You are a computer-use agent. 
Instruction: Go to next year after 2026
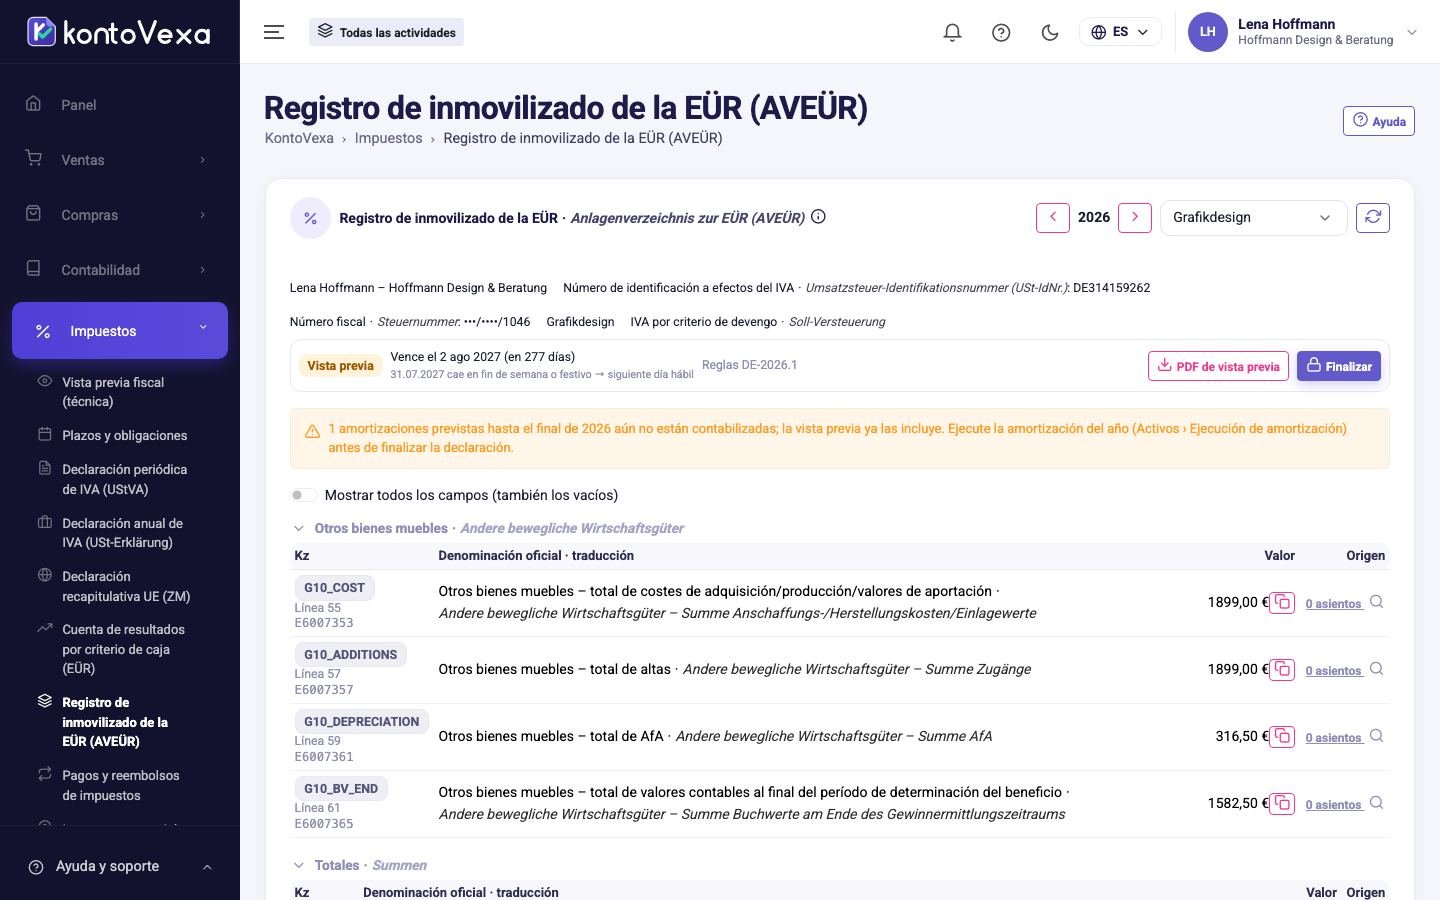coord(1135,217)
